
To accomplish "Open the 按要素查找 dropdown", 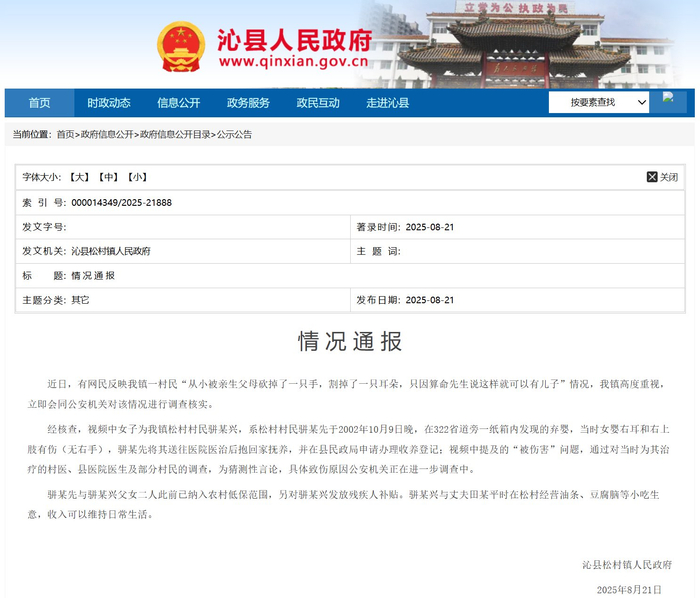I will click(598, 103).
